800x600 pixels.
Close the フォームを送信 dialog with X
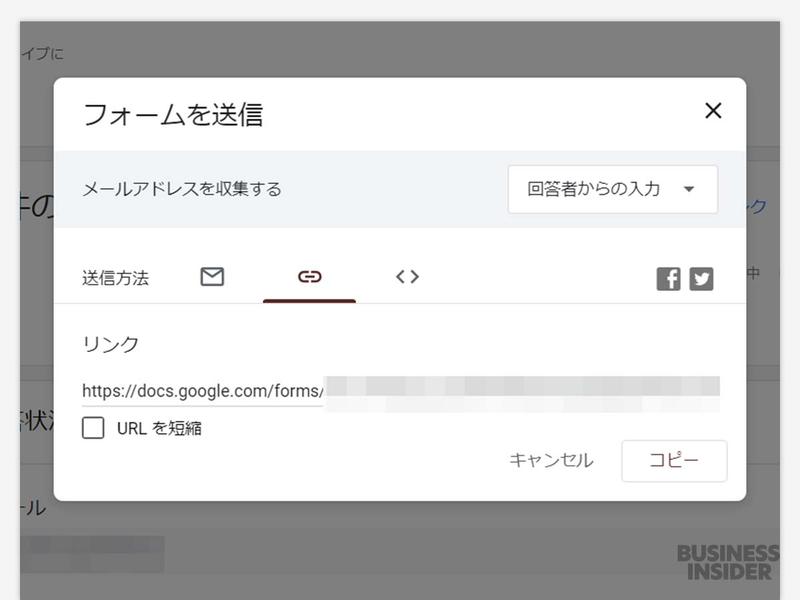tap(713, 110)
